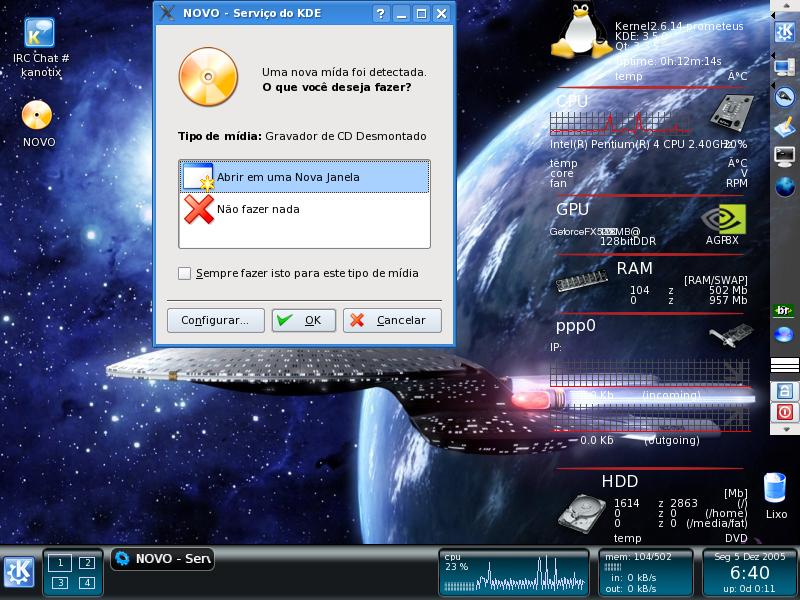The width and height of the screenshot is (800, 600).
Task: Switch to virtual desktop 3 in pager
Action: tap(60, 583)
